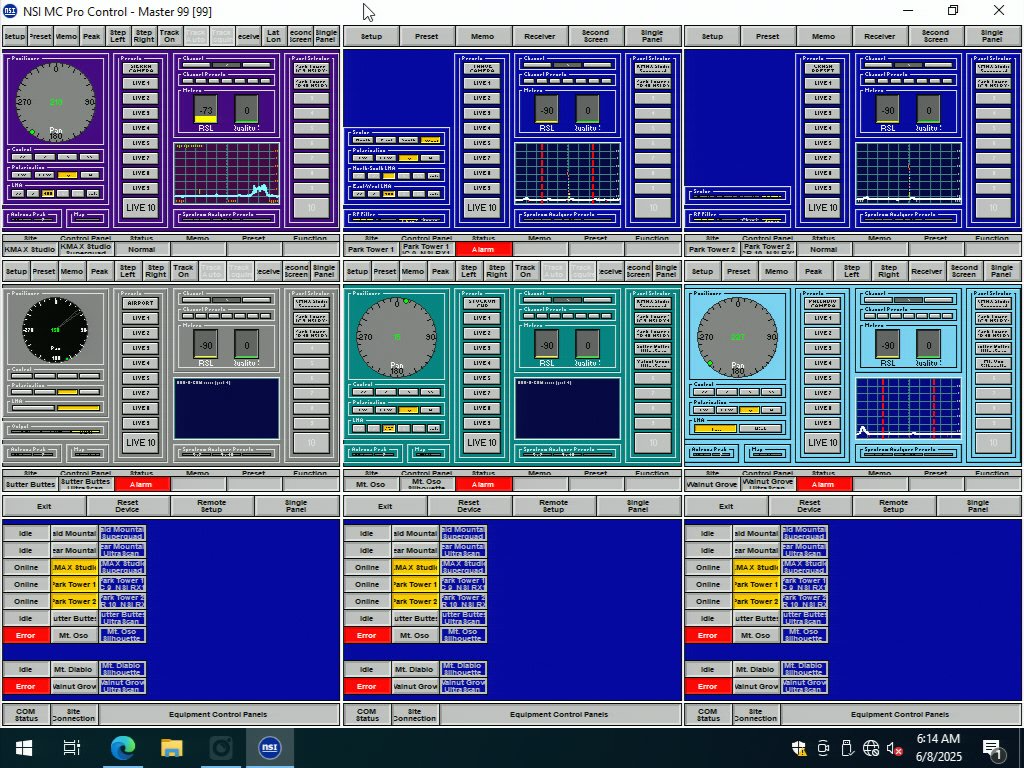Image resolution: width=1024 pixels, height=768 pixels.
Task: Toggle the highlighted polarization button in Mt. Oso panel
Action: pos(407,410)
